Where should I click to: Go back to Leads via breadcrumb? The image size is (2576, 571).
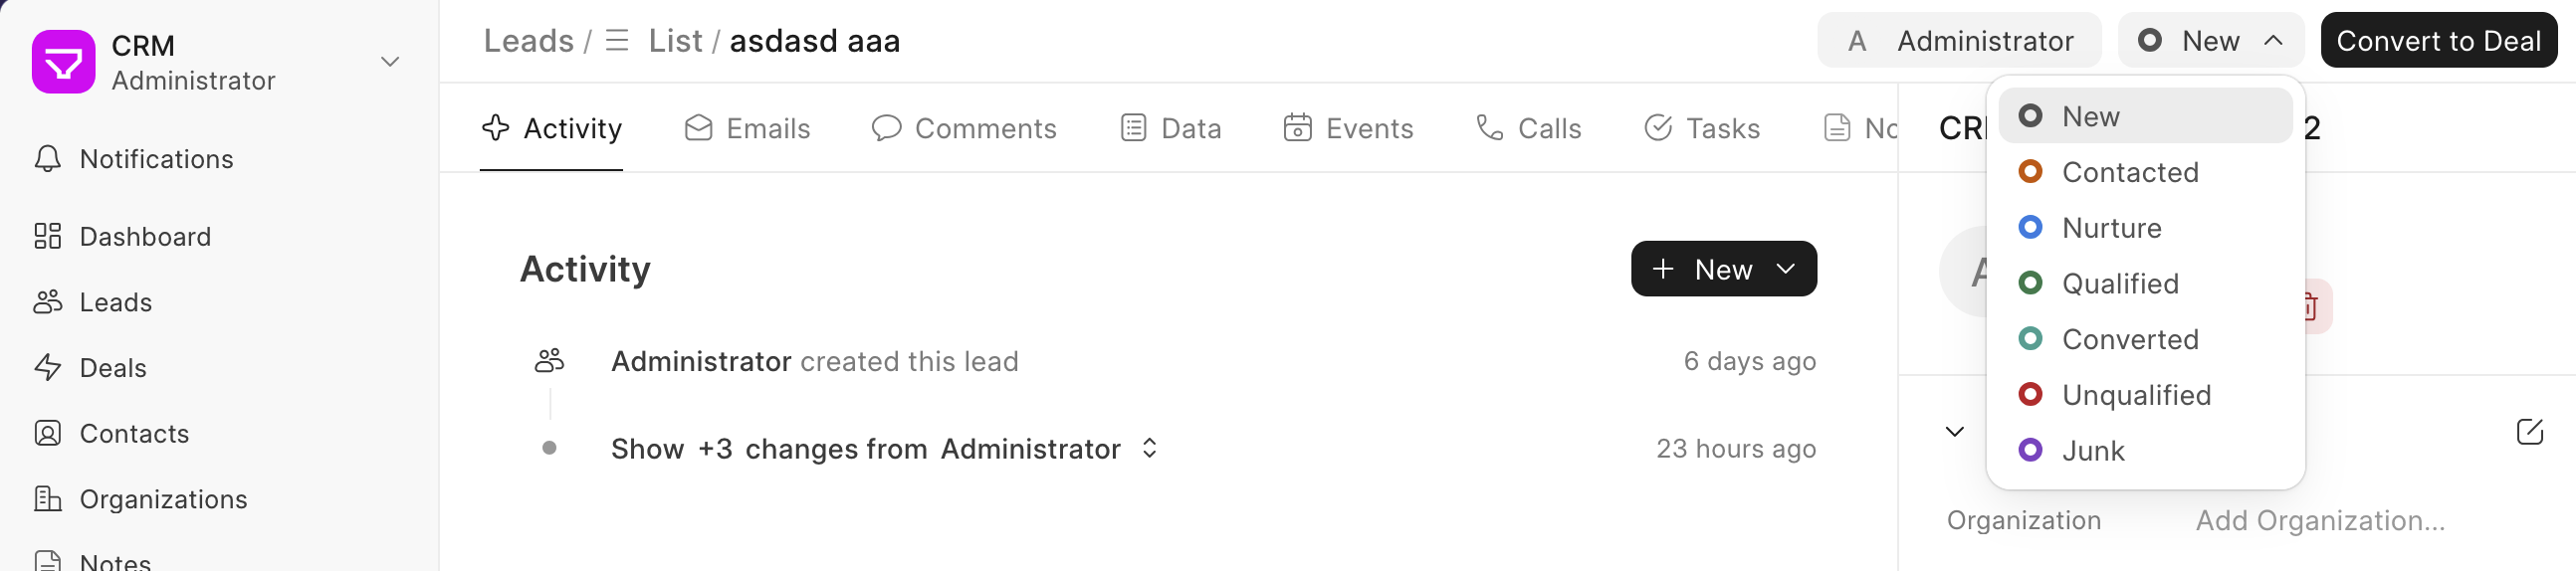point(528,41)
